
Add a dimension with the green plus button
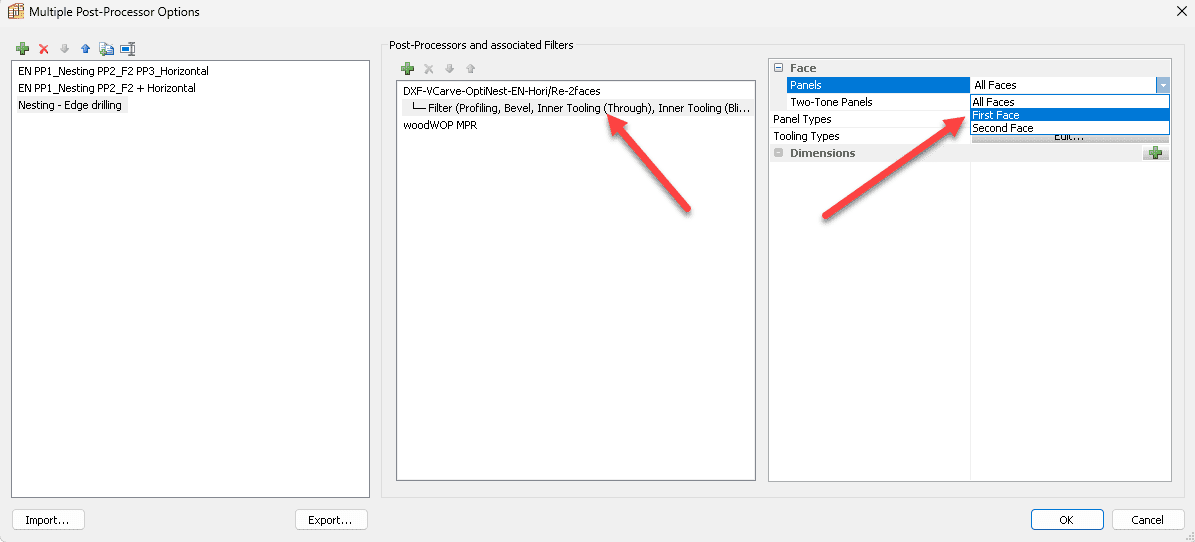pyautogui.click(x=1156, y=153)
